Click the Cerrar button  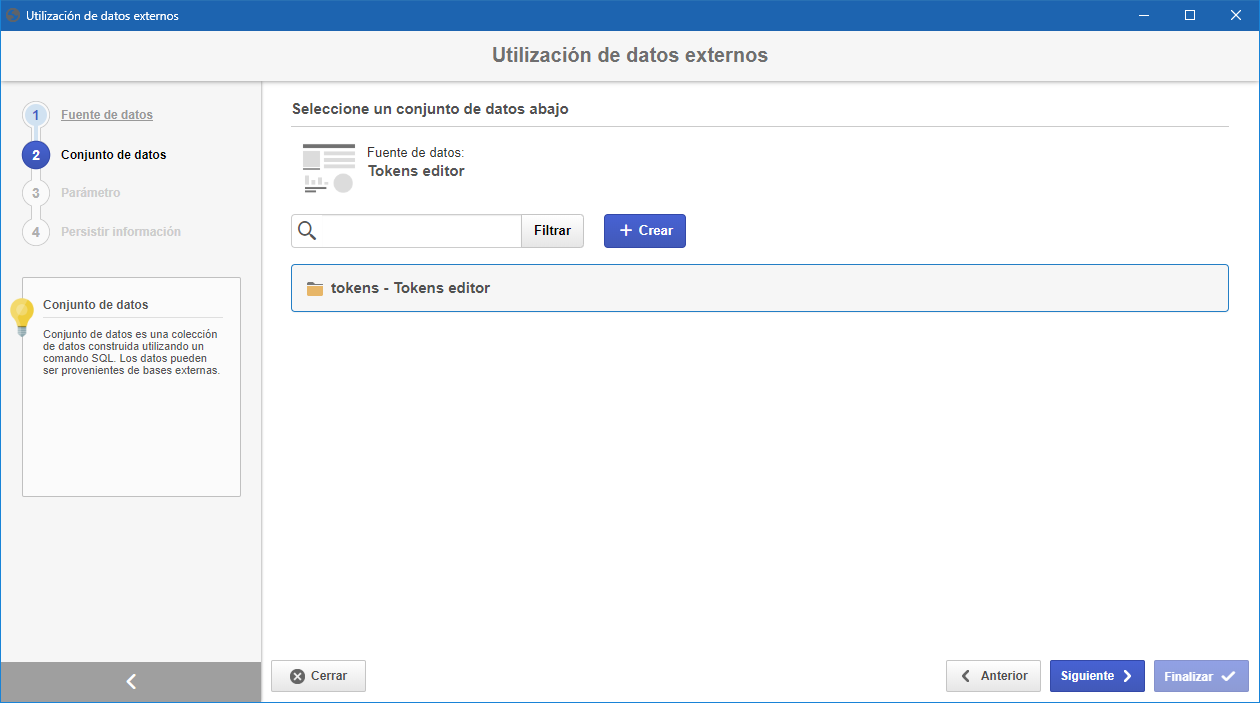318,676
